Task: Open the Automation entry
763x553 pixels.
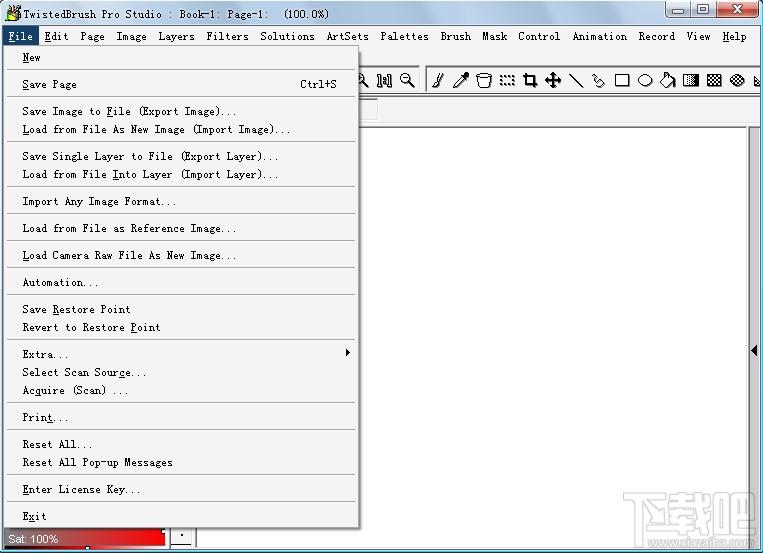Action: point(181,282)
